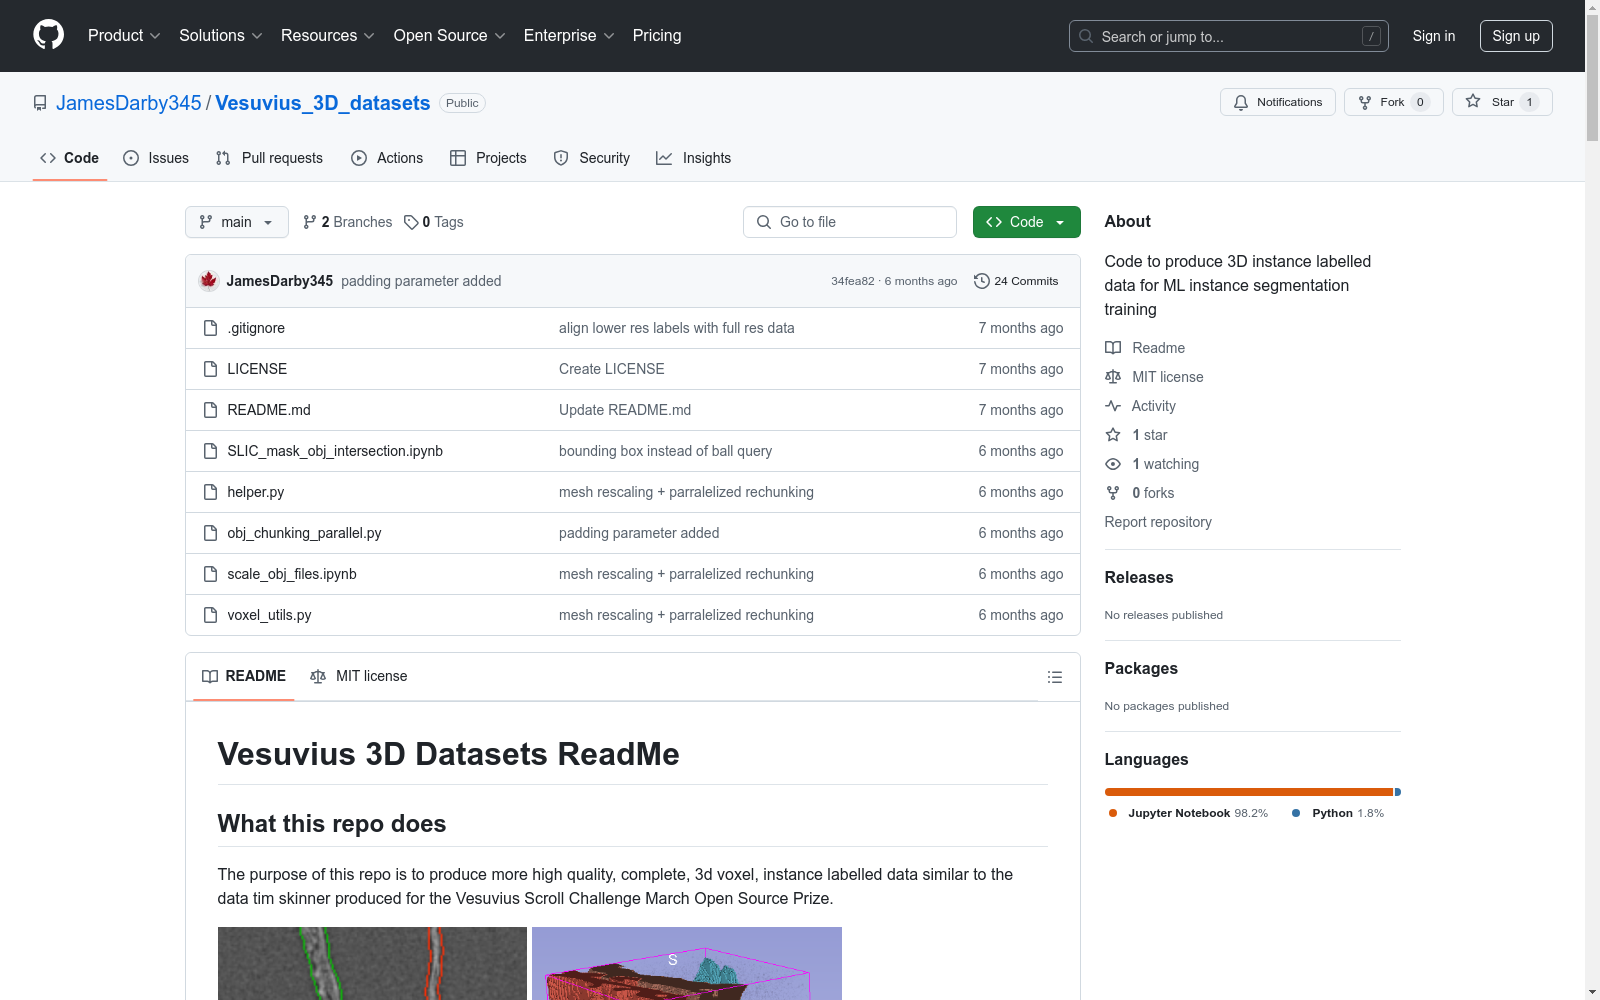Click the branch icon beside 2 Branches
This screenshot has width=1600, height=1000.
310,222
